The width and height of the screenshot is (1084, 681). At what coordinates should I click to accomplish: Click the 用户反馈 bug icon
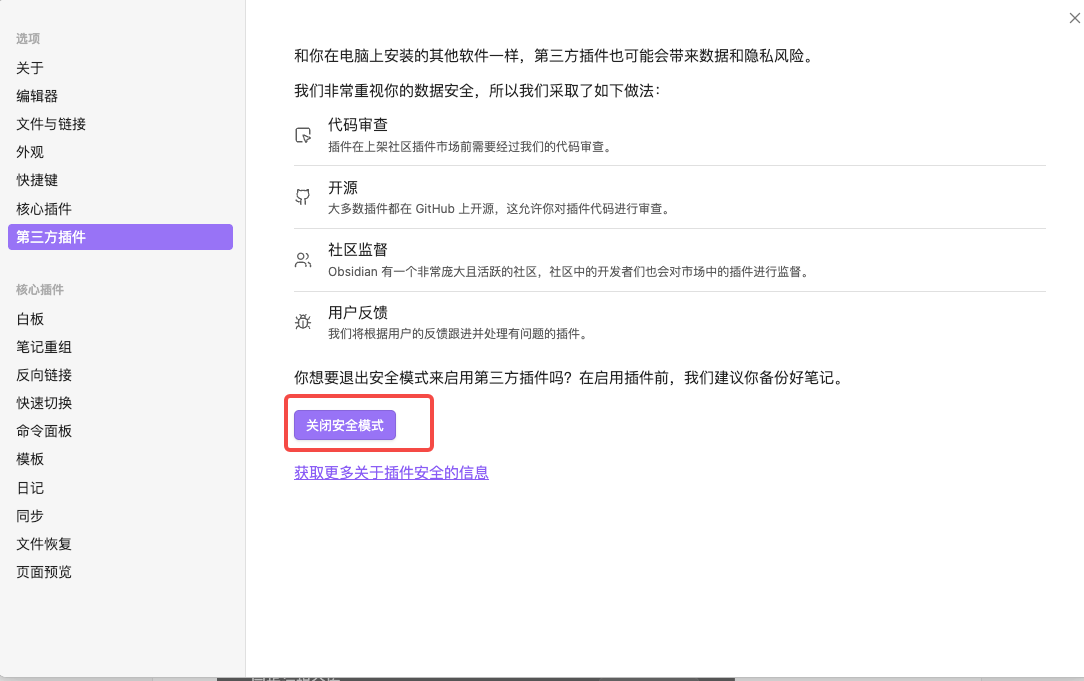pyautogui.click(x=302, y=321)
